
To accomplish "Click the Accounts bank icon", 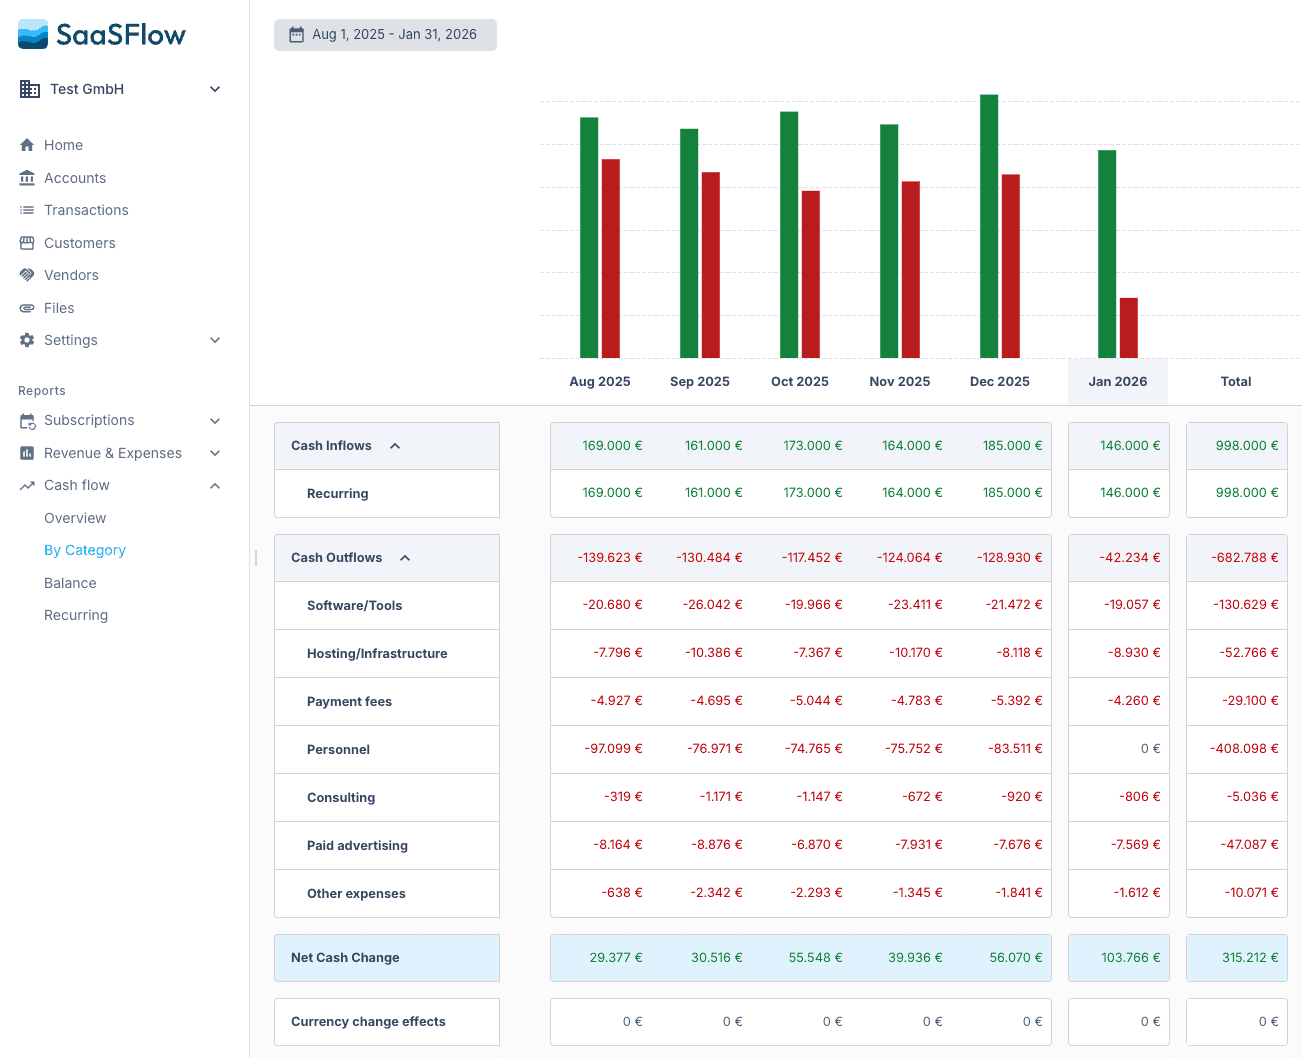I will pos(27,178).
